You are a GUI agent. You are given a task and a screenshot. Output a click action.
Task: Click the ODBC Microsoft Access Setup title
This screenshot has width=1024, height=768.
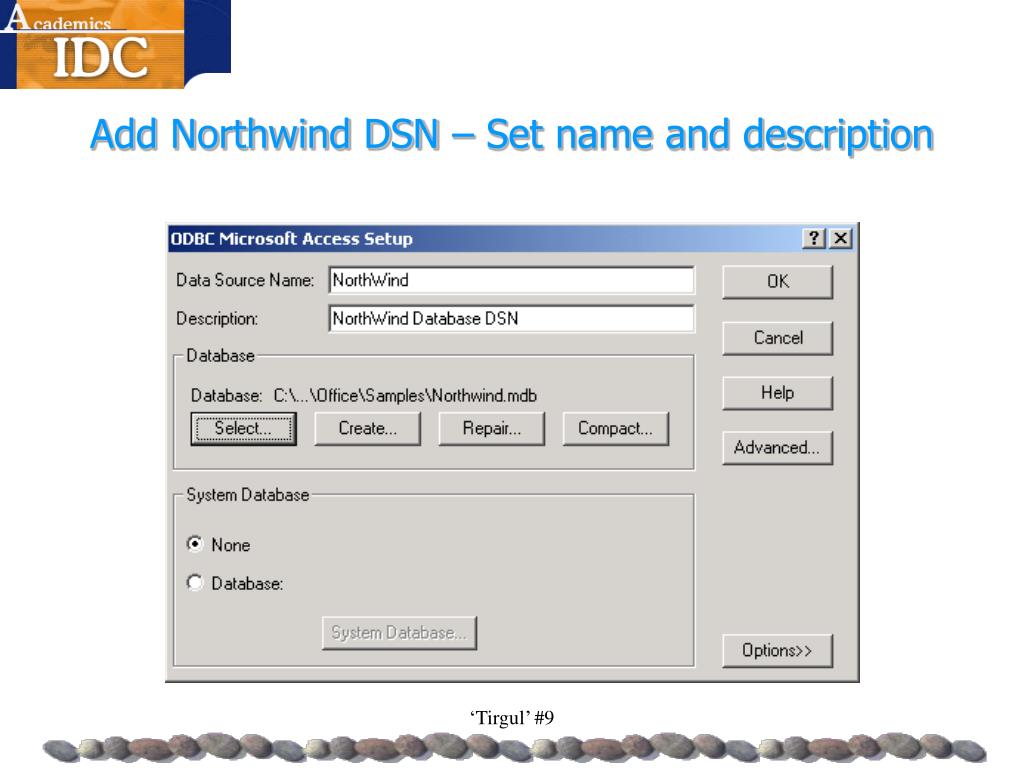pyautogui.click(x=291, y=239)
